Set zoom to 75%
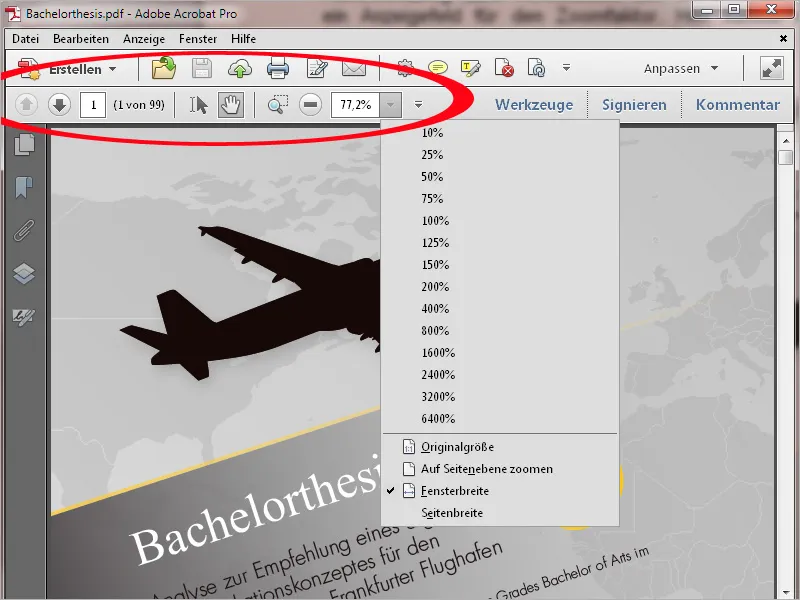 (500, 199)
